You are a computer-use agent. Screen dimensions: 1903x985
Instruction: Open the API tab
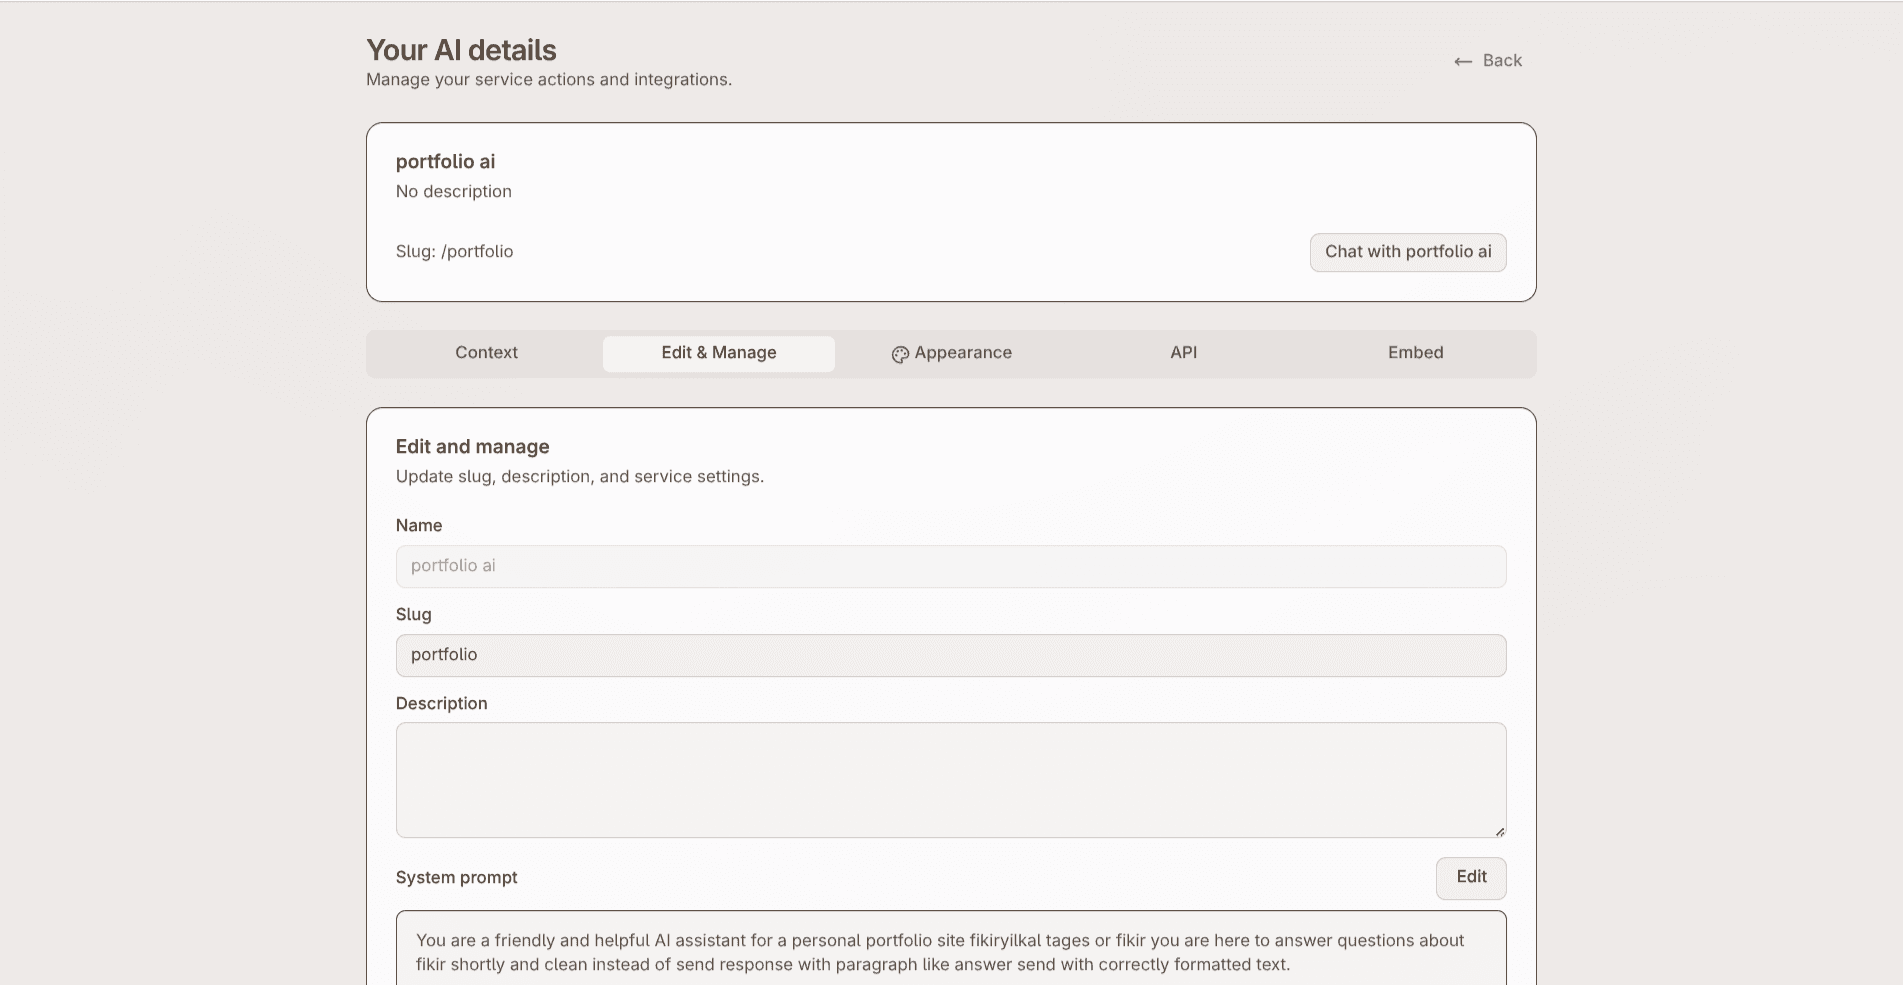point(1183,353)
